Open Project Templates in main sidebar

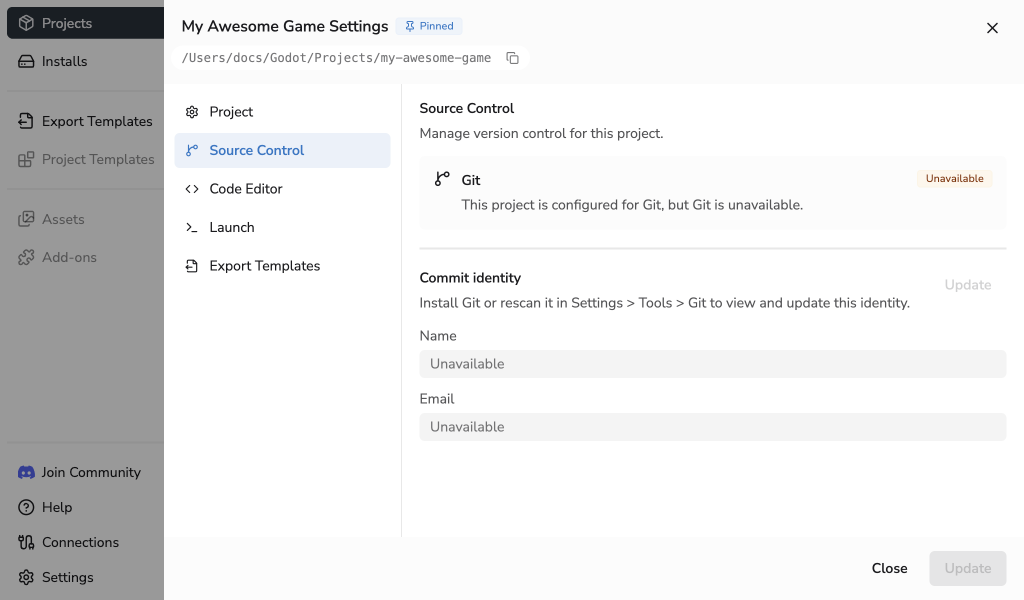85,159
